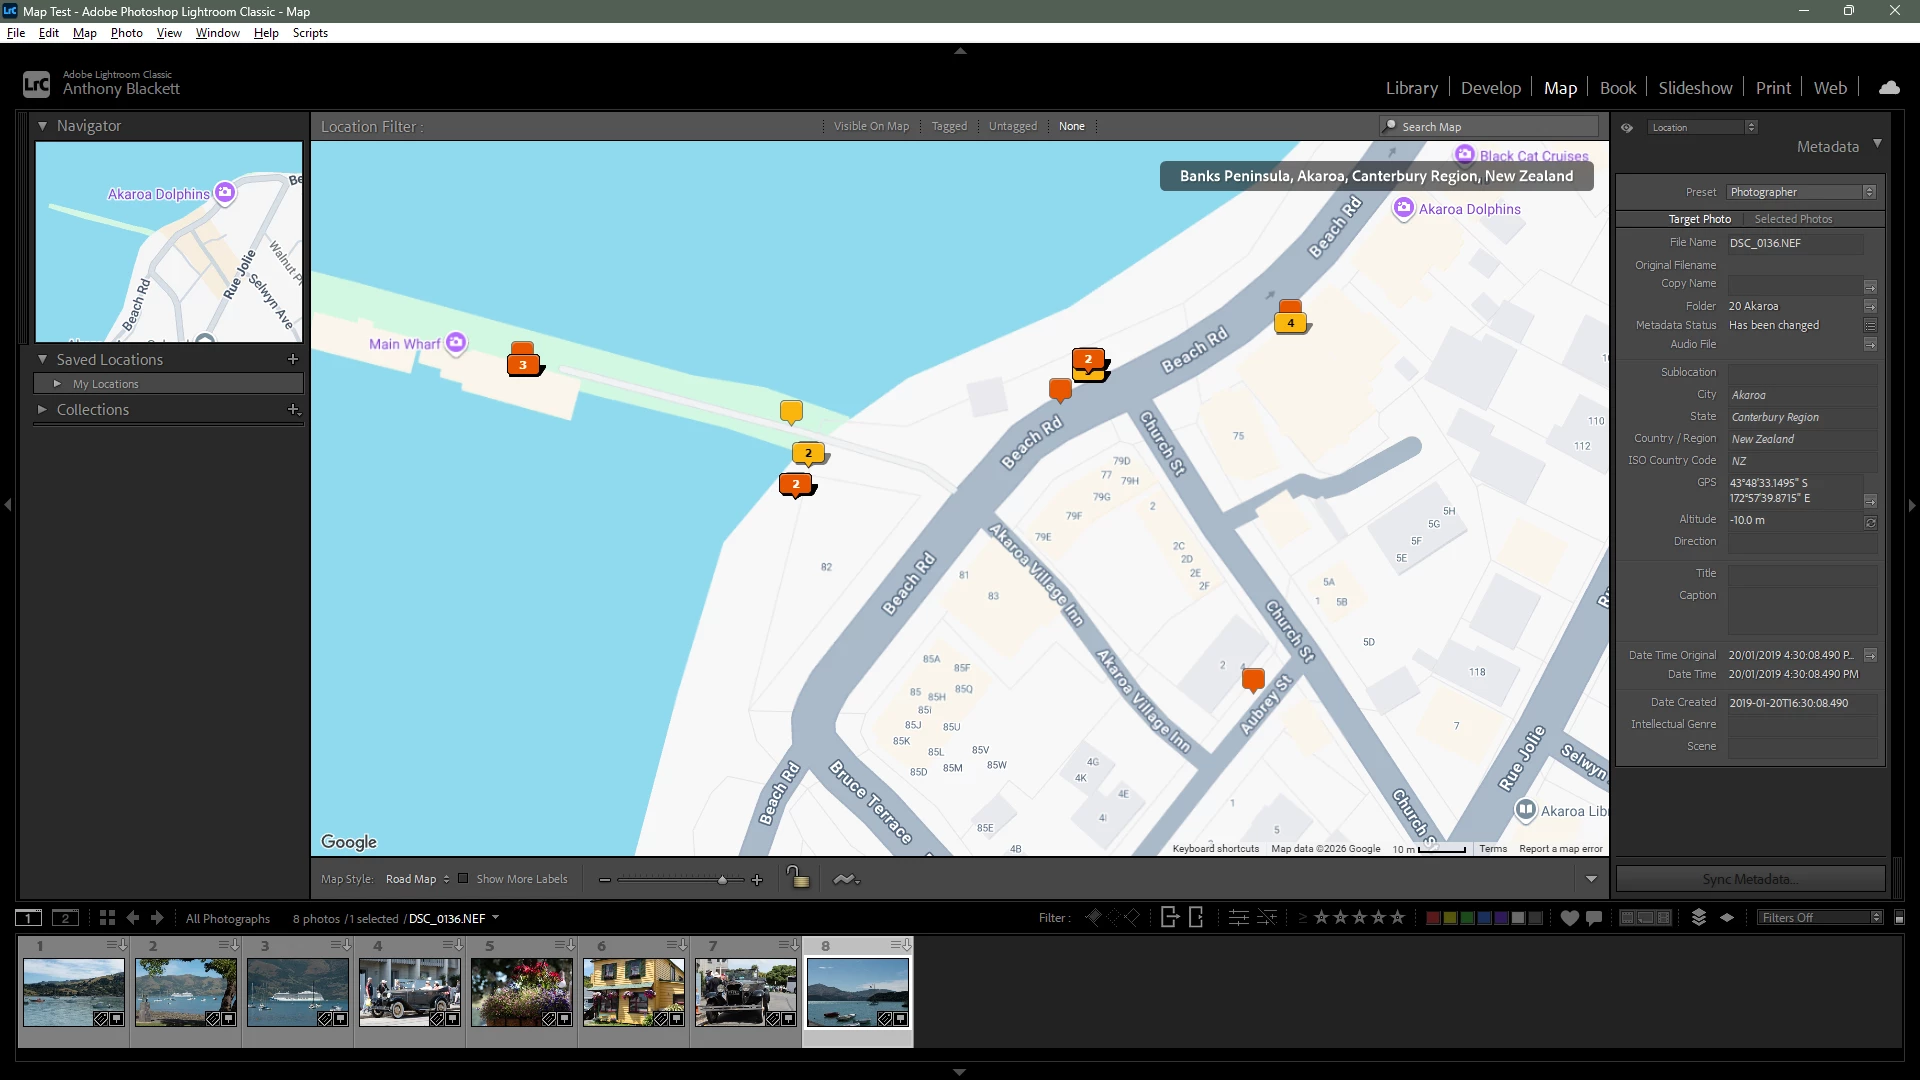This screenshot has height=1080, width=1920.
Task: Open the GPS tracklog button
Action: coord(846,879)
